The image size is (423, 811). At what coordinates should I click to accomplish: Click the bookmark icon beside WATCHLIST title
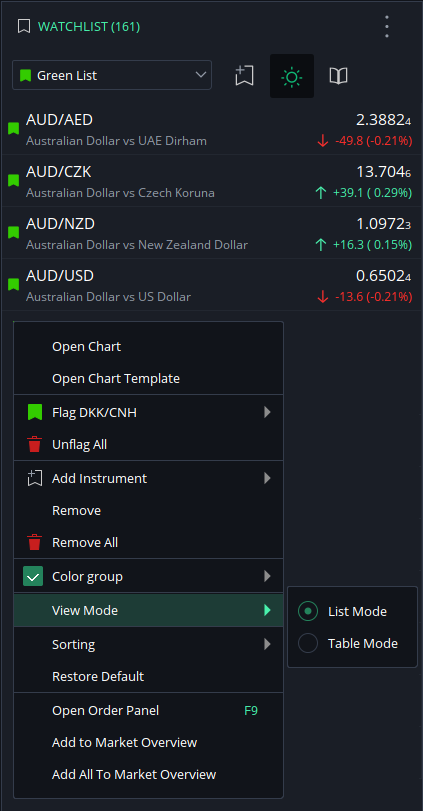click(23, 26)
